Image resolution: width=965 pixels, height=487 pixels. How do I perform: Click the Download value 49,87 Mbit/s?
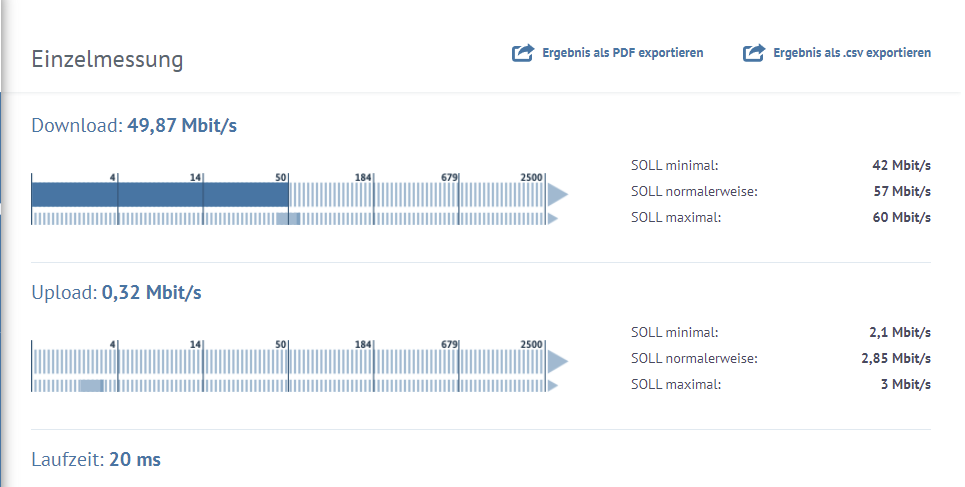coord(182,126)
